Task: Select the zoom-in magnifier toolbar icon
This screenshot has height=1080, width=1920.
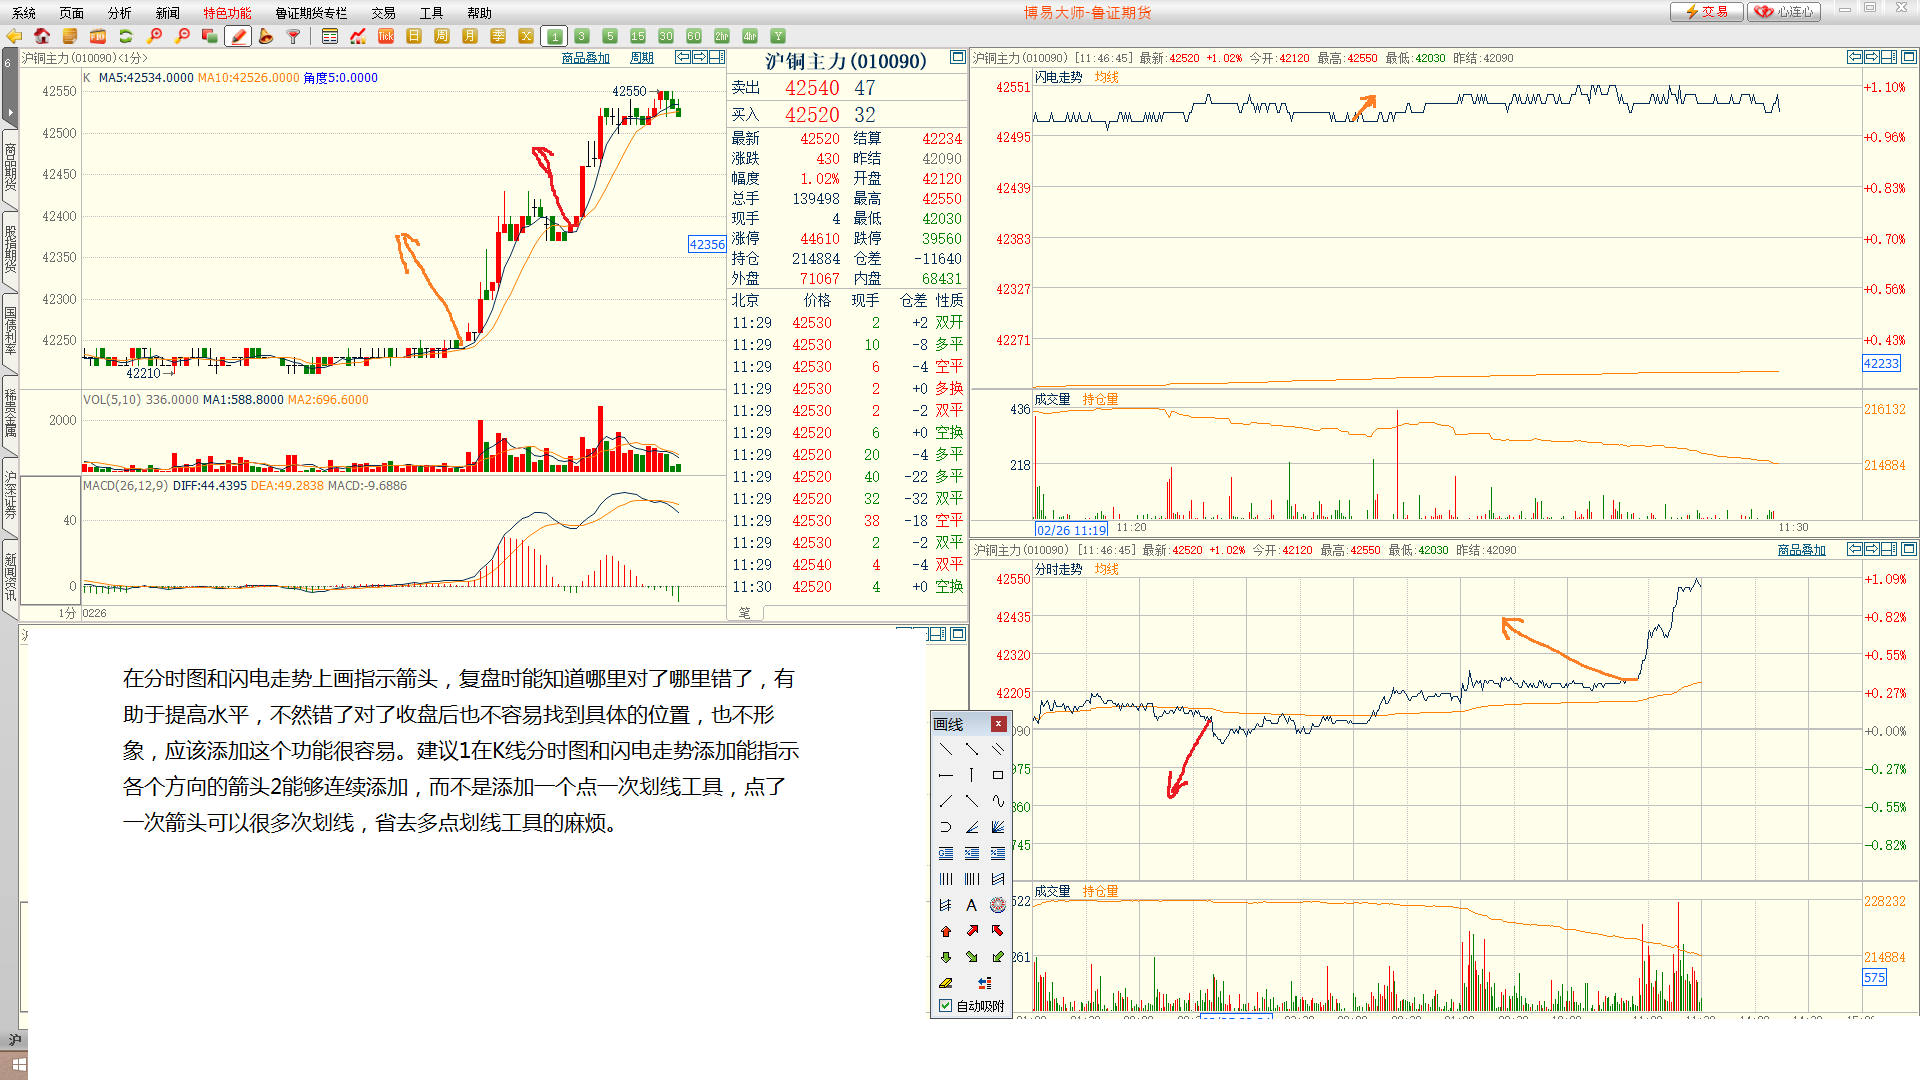Action: [x=155, y=35]
